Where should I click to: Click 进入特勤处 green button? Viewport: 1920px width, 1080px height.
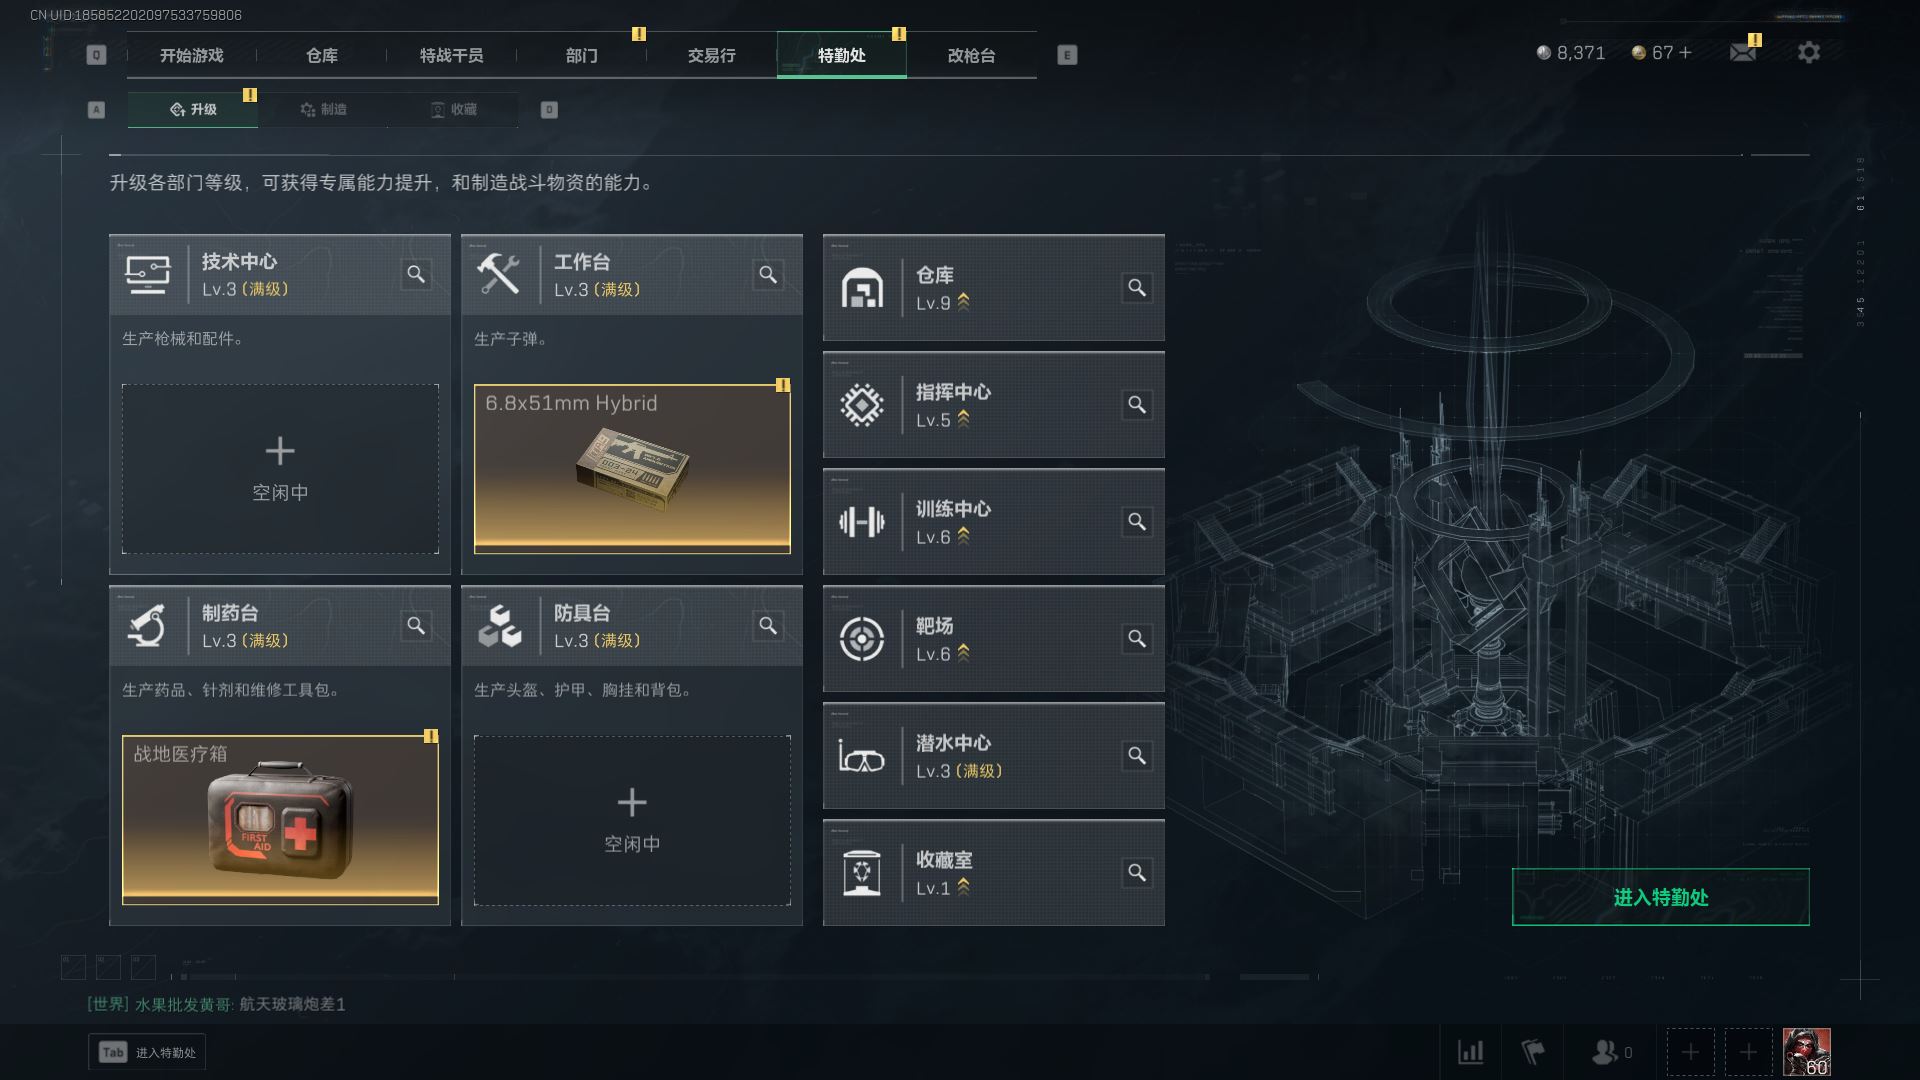coord(1660,897)
